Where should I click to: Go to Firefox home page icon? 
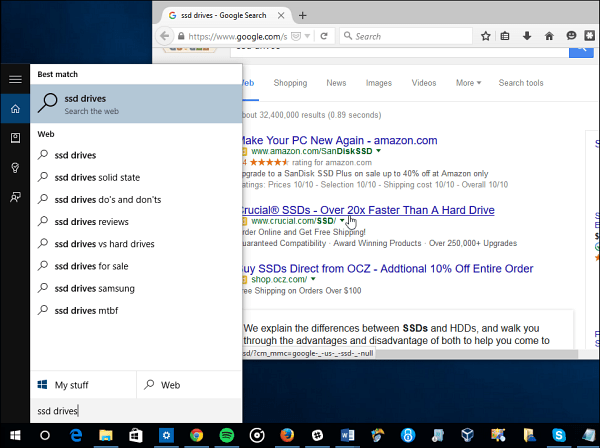(x=549, y=36)
